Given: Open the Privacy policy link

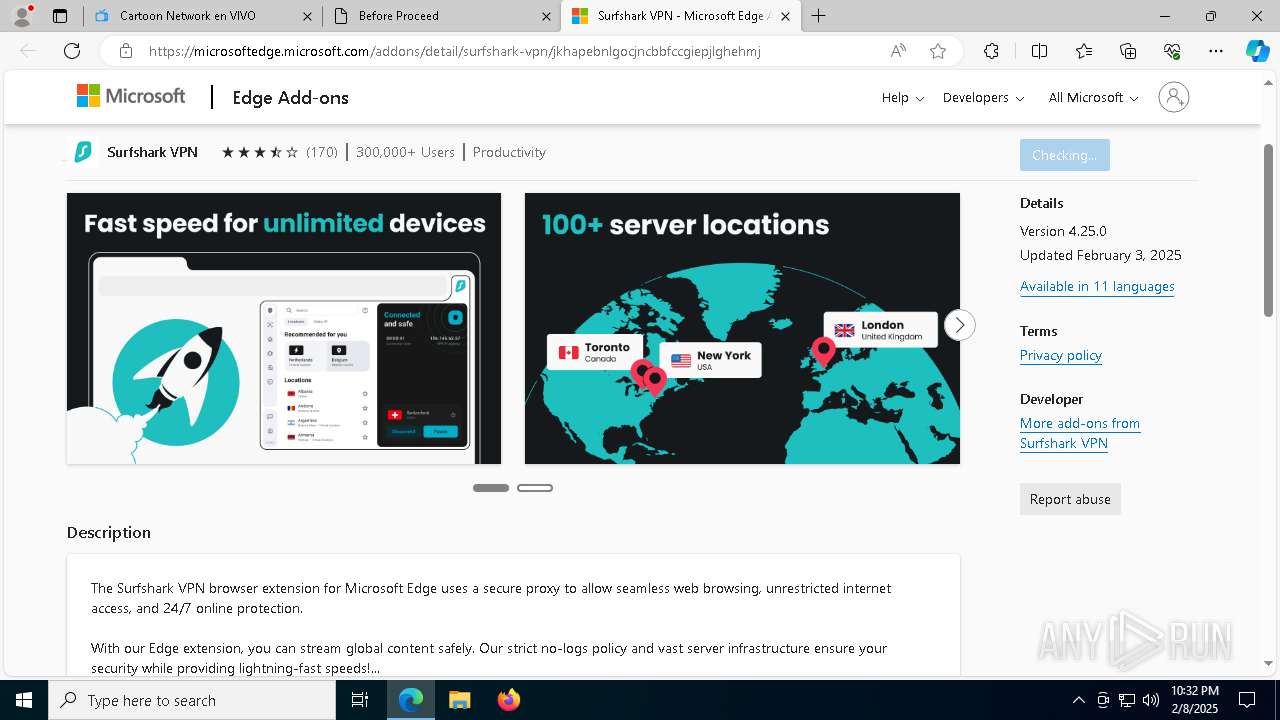Looking at the screenshot, I should [1060, 355].
